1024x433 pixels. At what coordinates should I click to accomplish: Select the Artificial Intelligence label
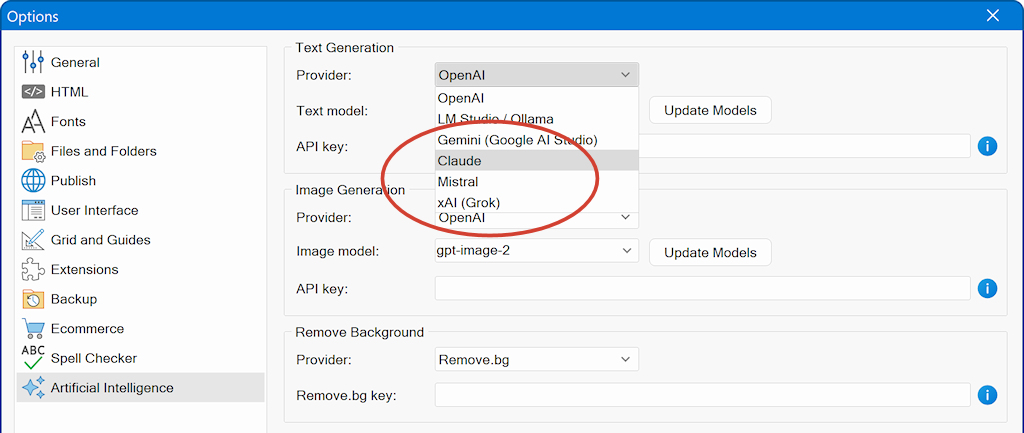click(x=112, y=388)
